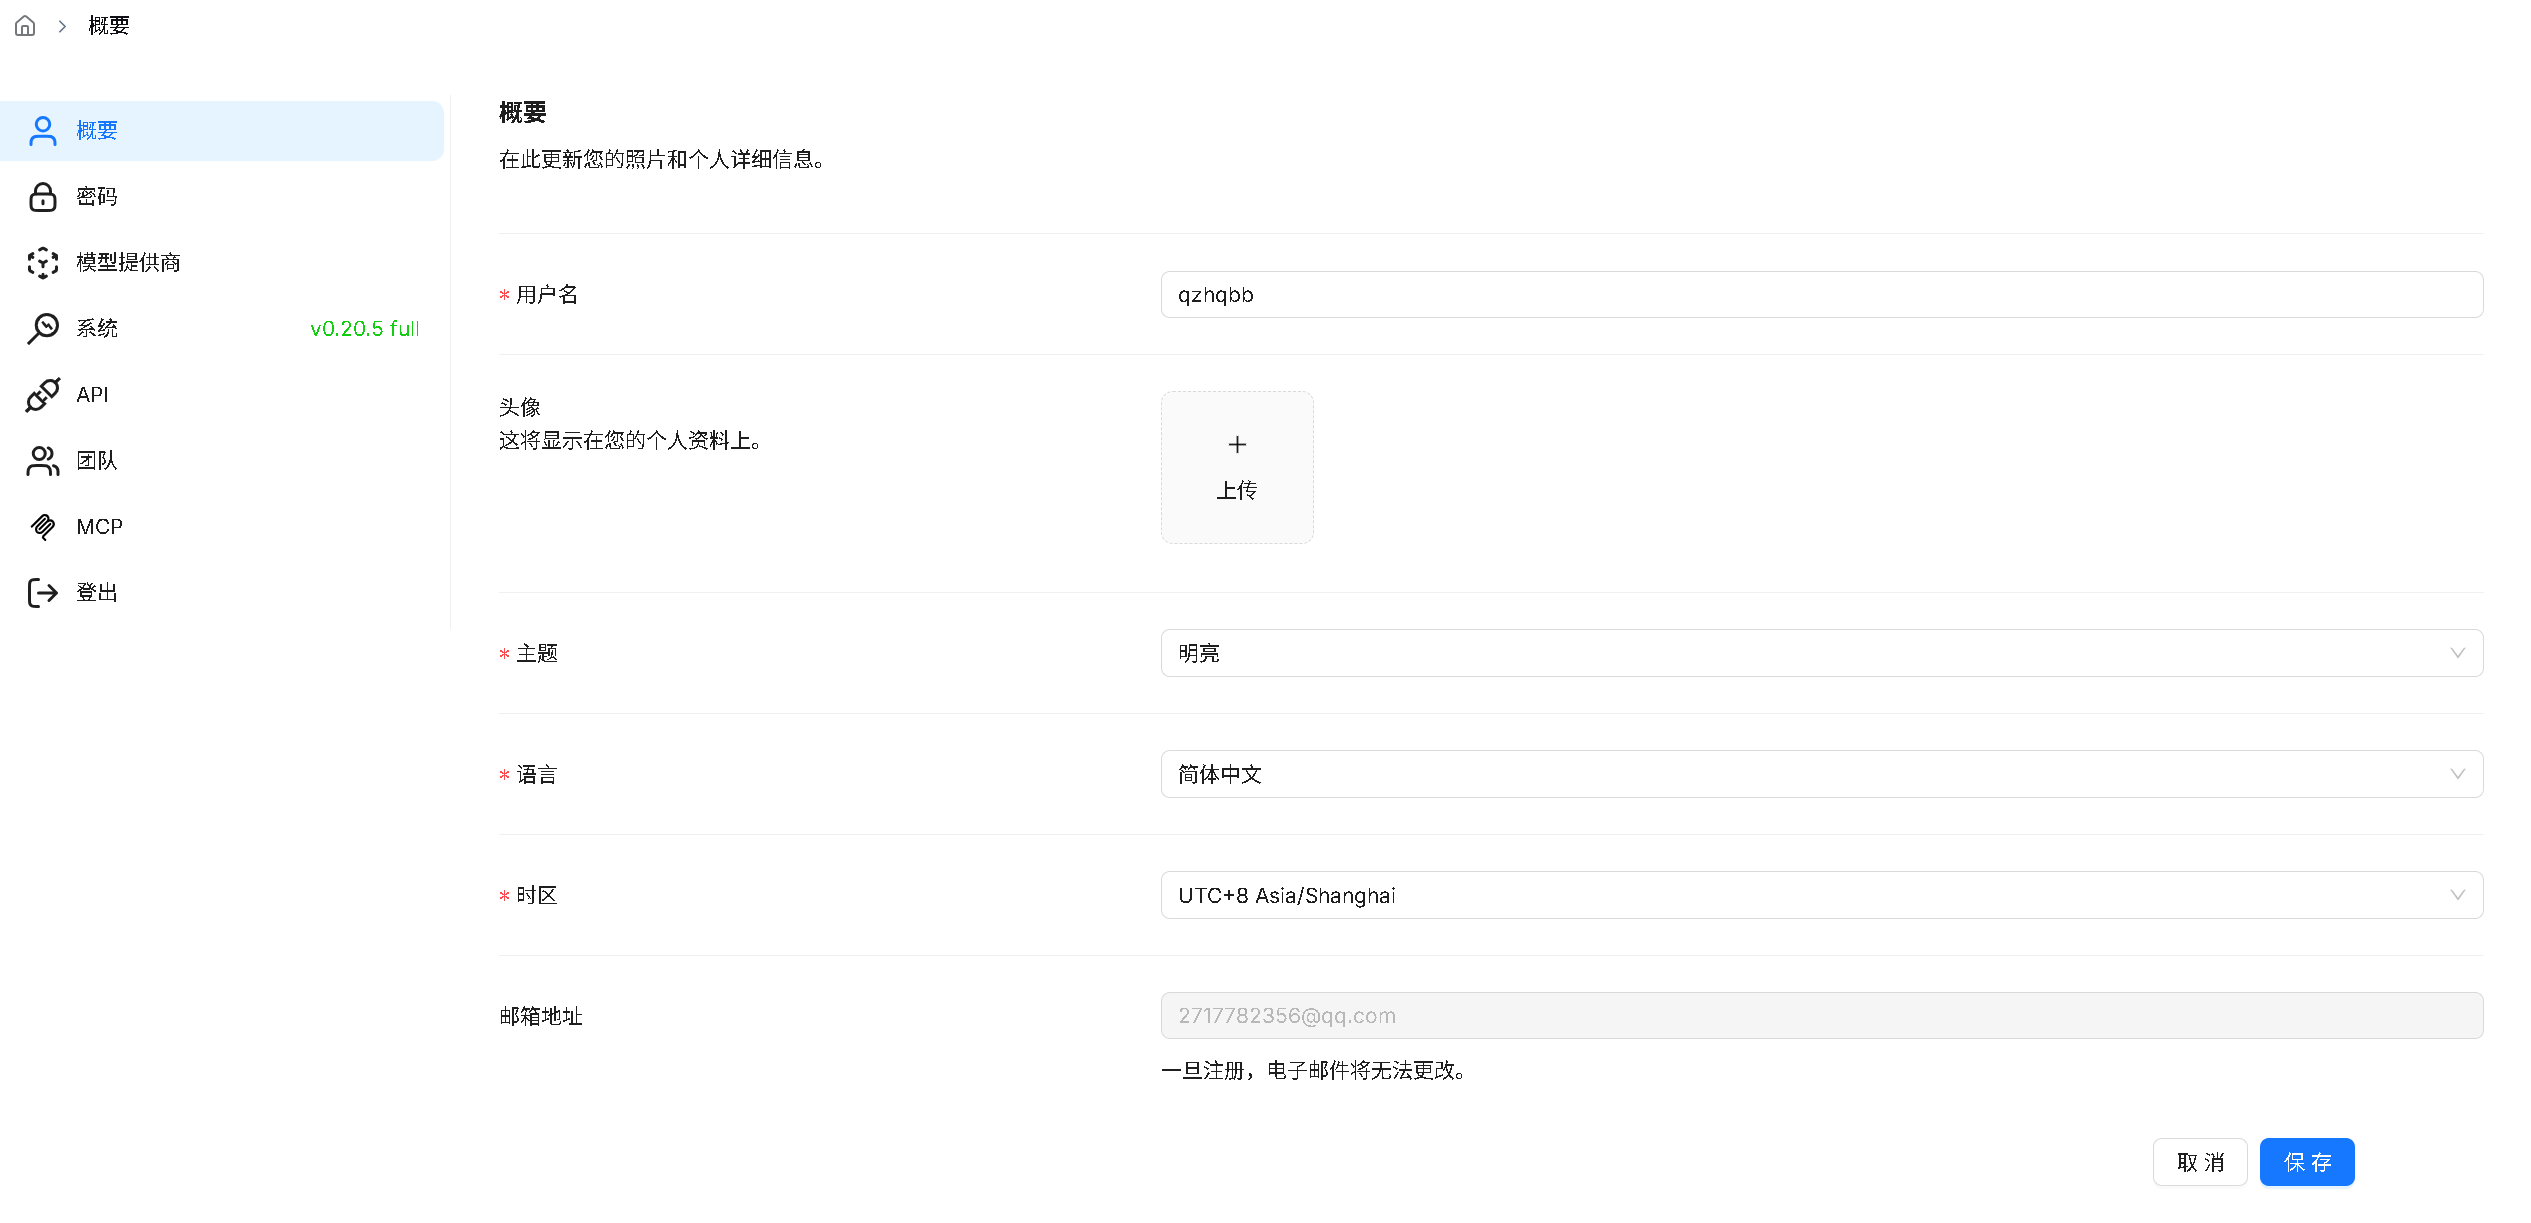Go to 模型提供商 settings

point(222,263)
